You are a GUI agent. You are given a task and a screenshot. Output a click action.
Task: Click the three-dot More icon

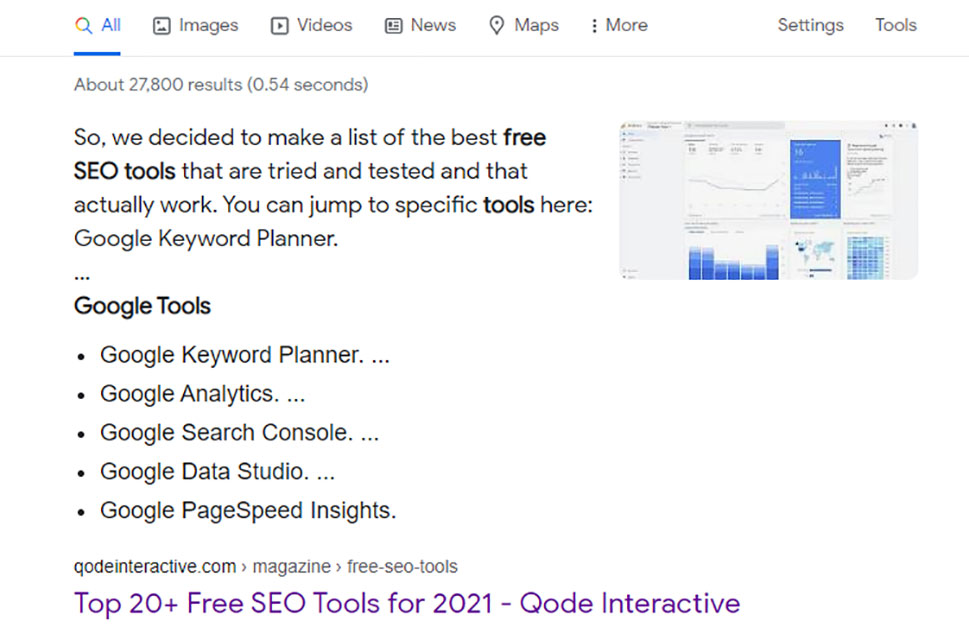pos(594,26)
